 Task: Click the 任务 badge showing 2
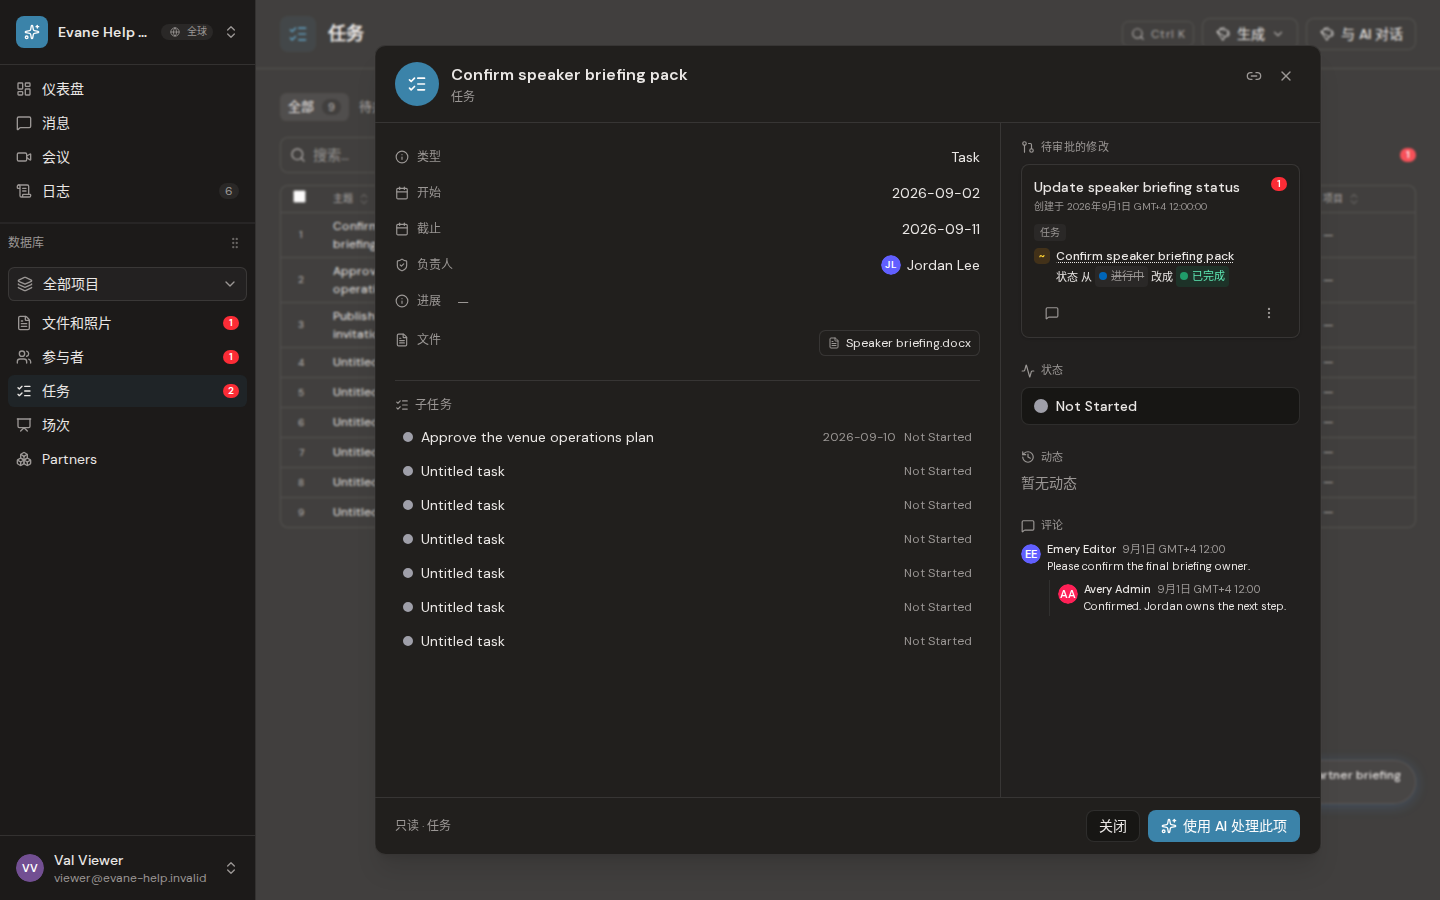point(231,391)
